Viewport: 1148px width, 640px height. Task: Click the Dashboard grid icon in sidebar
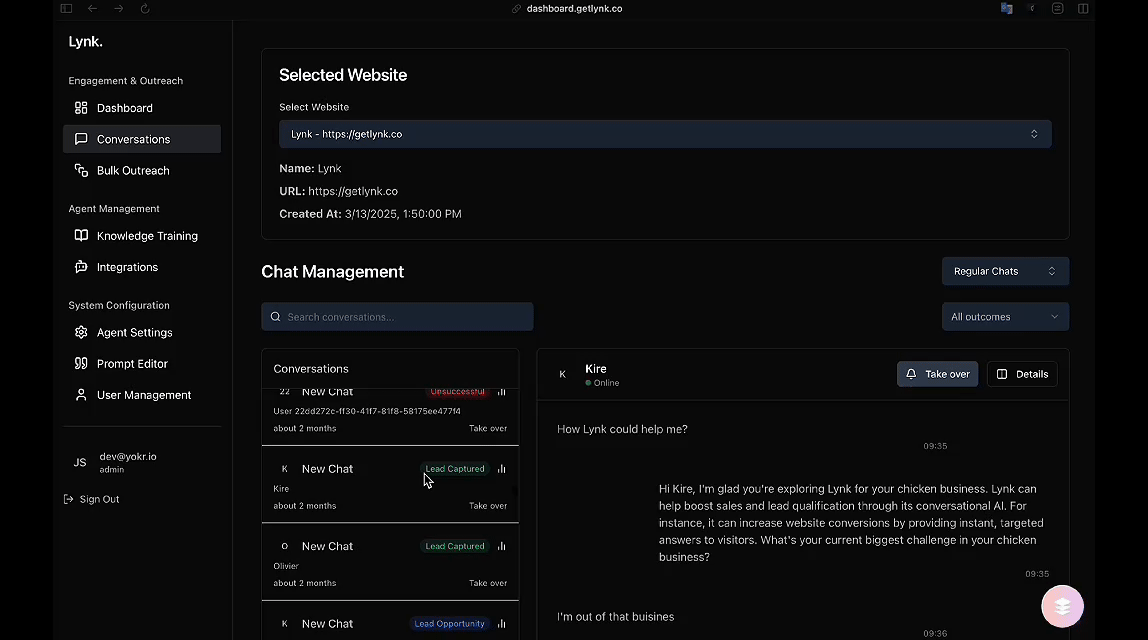tap(81, 108)
